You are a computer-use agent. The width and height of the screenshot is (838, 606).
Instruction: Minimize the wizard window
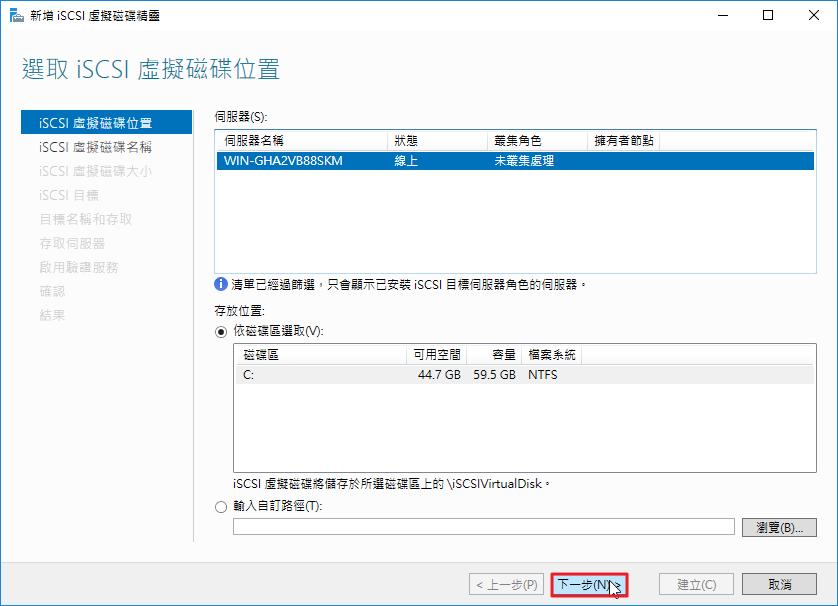pyautogui.click(x=723, y=15)
